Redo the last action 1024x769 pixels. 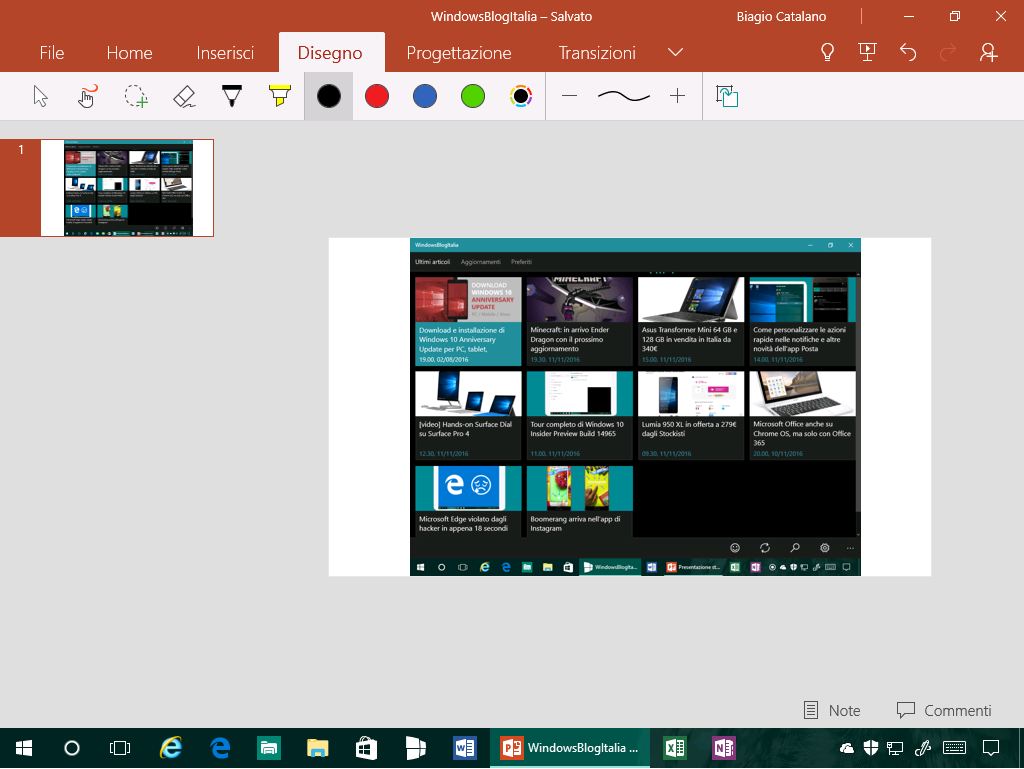[948, 52]
